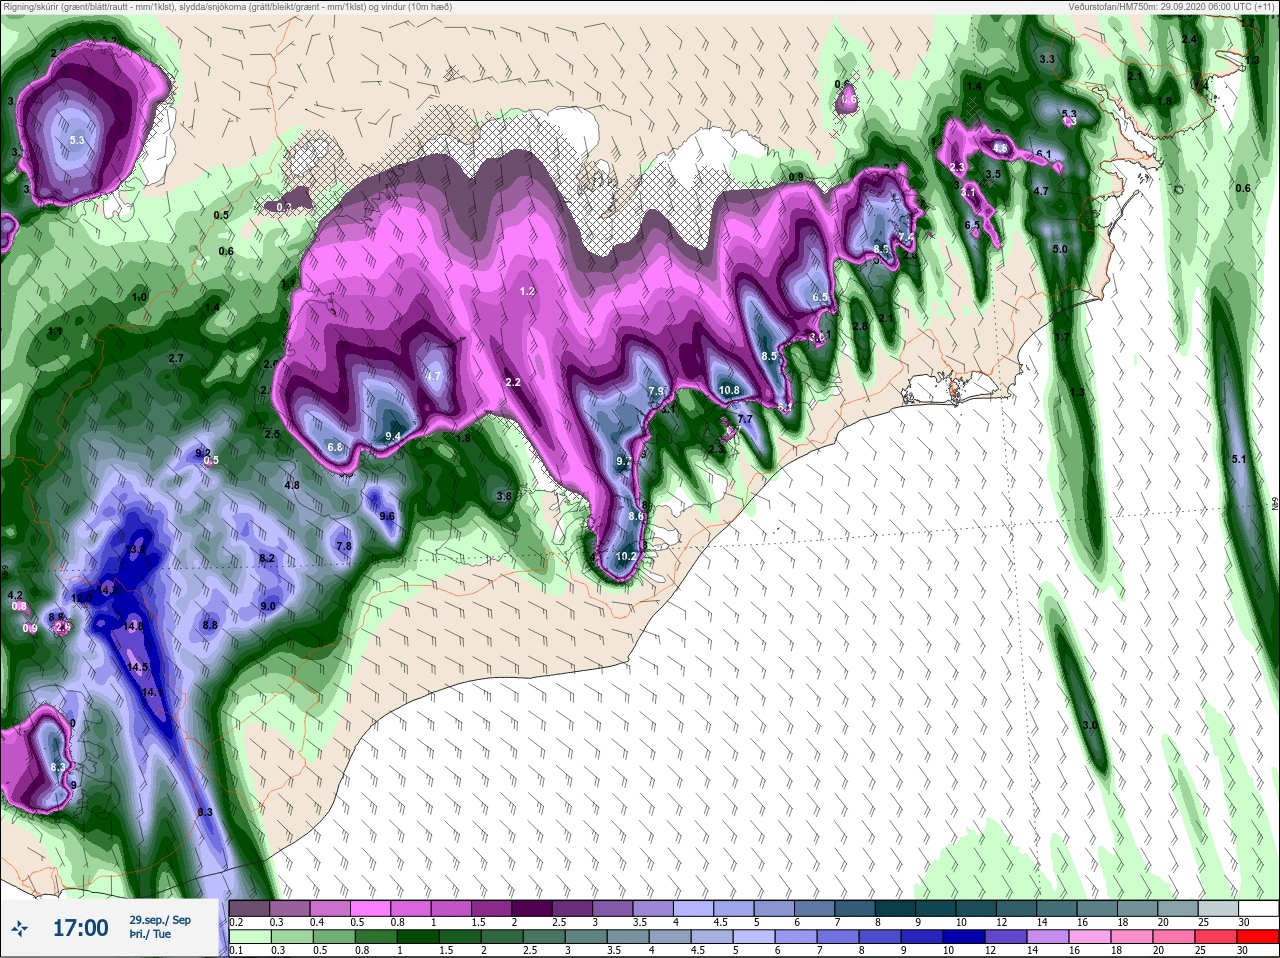Screen dimensions: 1280x958
Task: Click the 5.0 value on the map
Action: tap(1060, 249)
